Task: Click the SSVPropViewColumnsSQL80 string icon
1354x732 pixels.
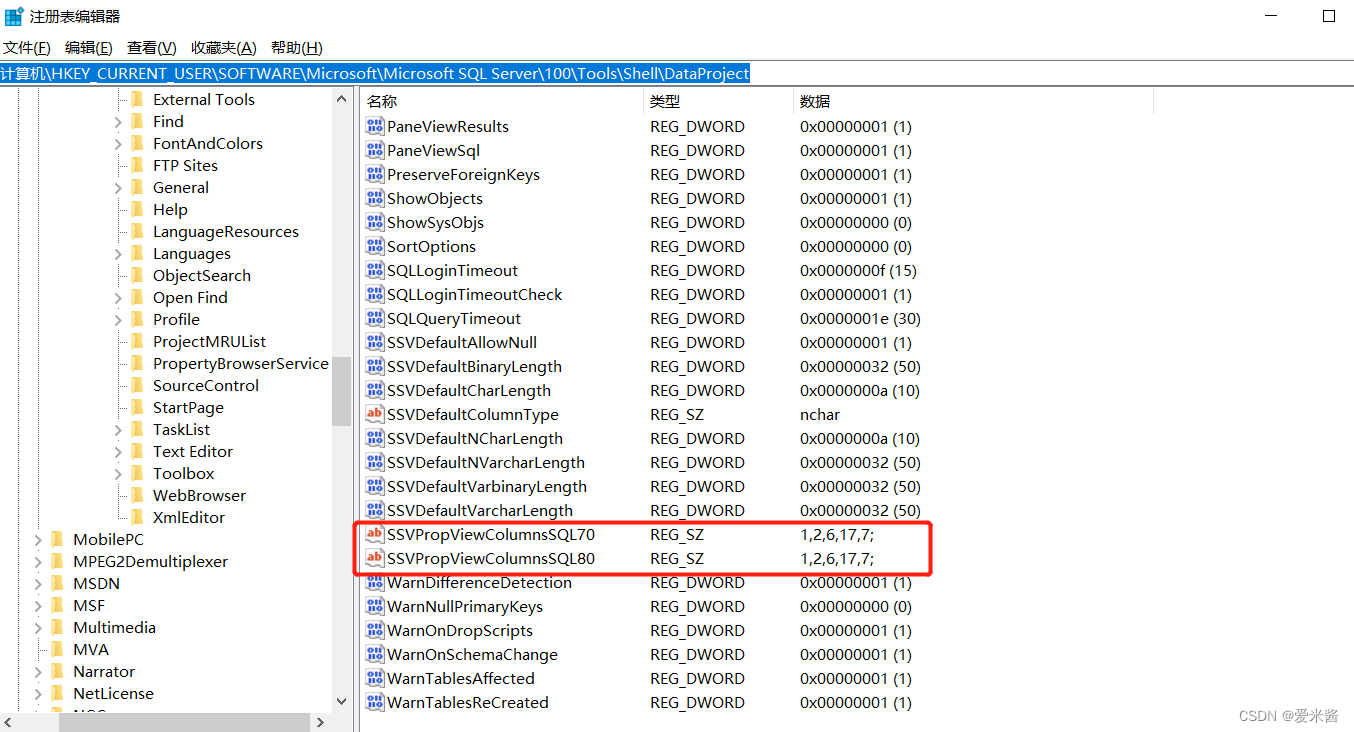Action: point(374,558)
